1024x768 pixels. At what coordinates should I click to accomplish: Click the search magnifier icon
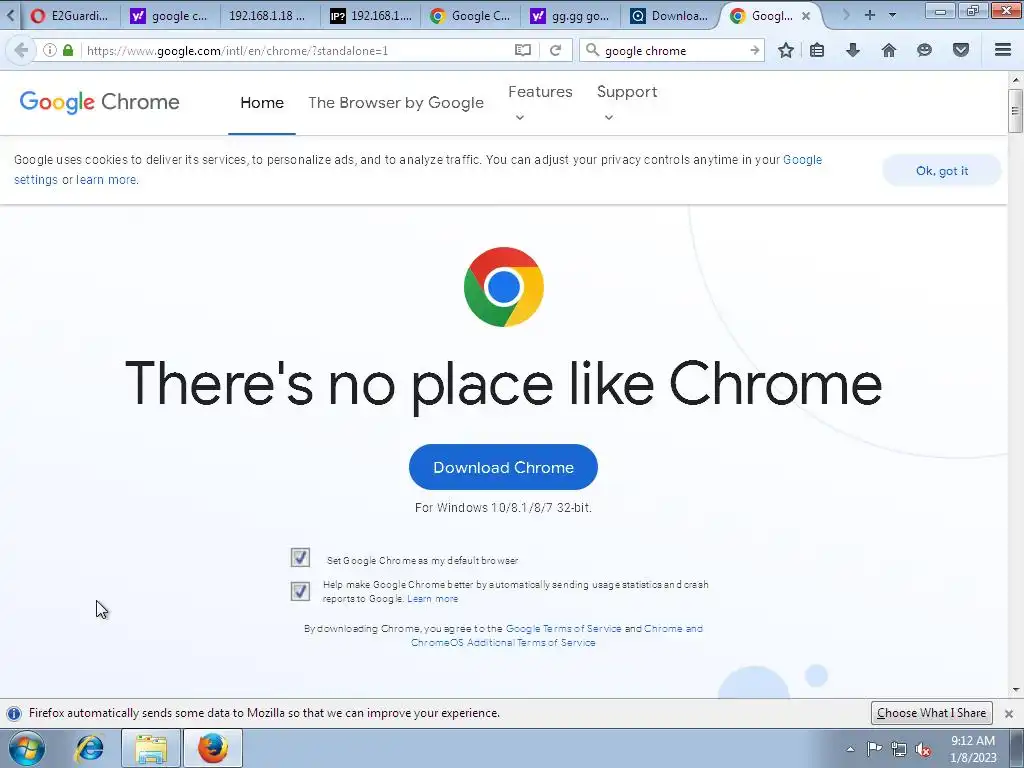[x=592, y=50]
